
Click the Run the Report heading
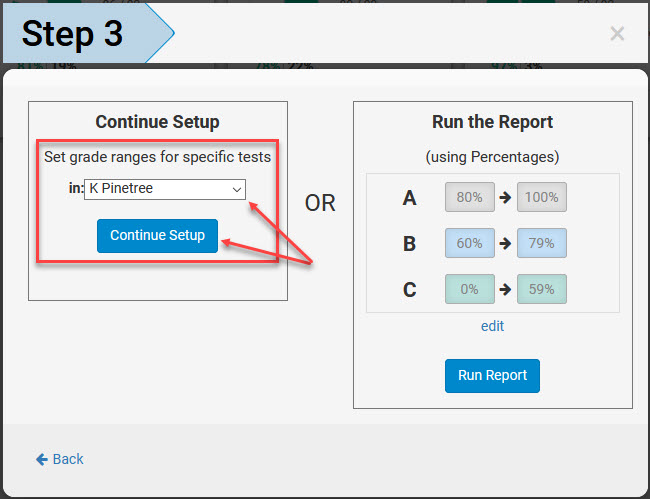492,122
